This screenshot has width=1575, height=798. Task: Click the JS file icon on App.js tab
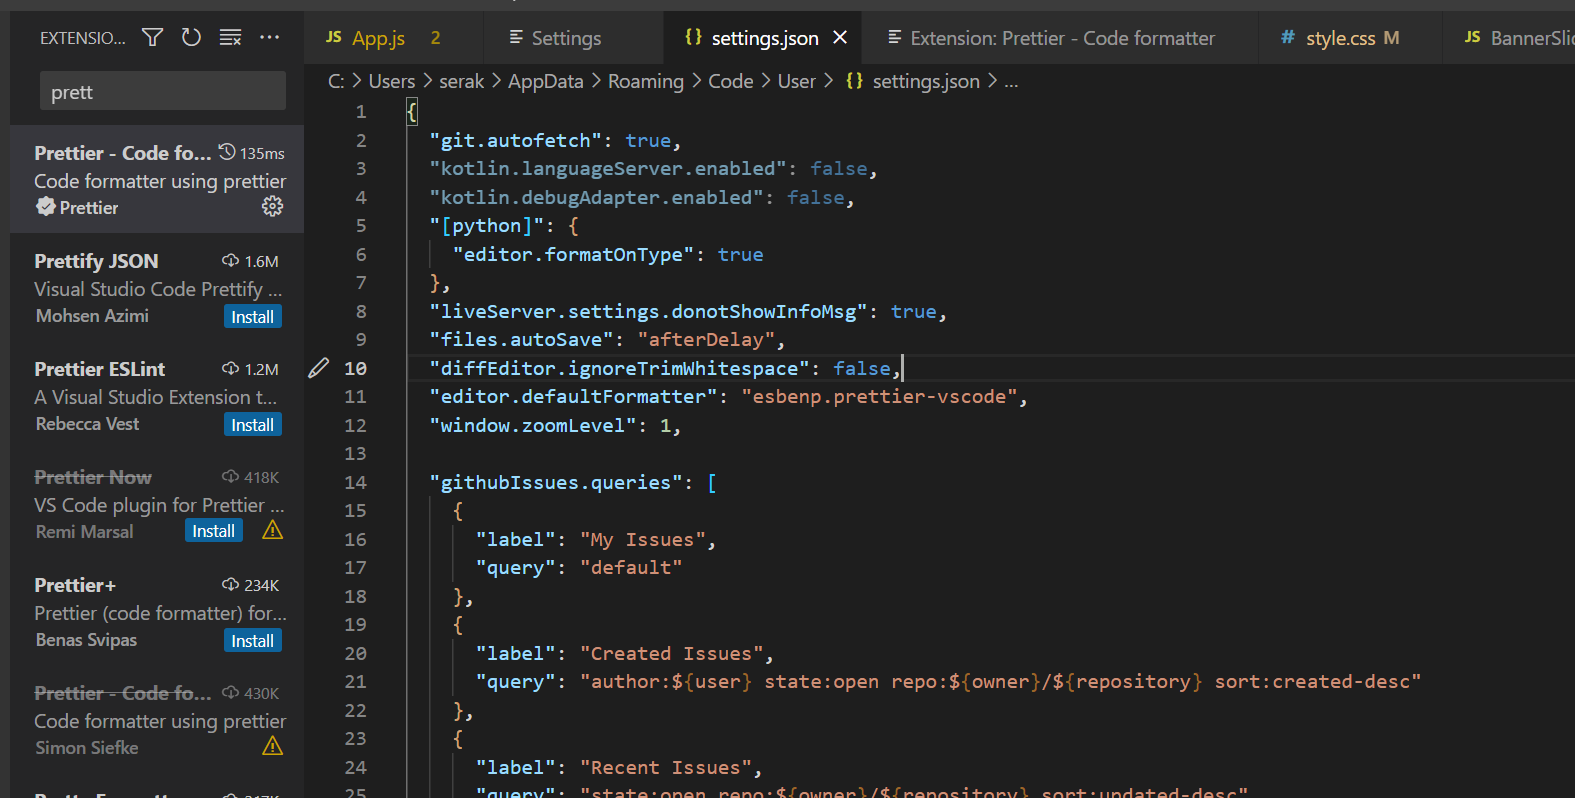pyautogui.click(x=334, y=37)
